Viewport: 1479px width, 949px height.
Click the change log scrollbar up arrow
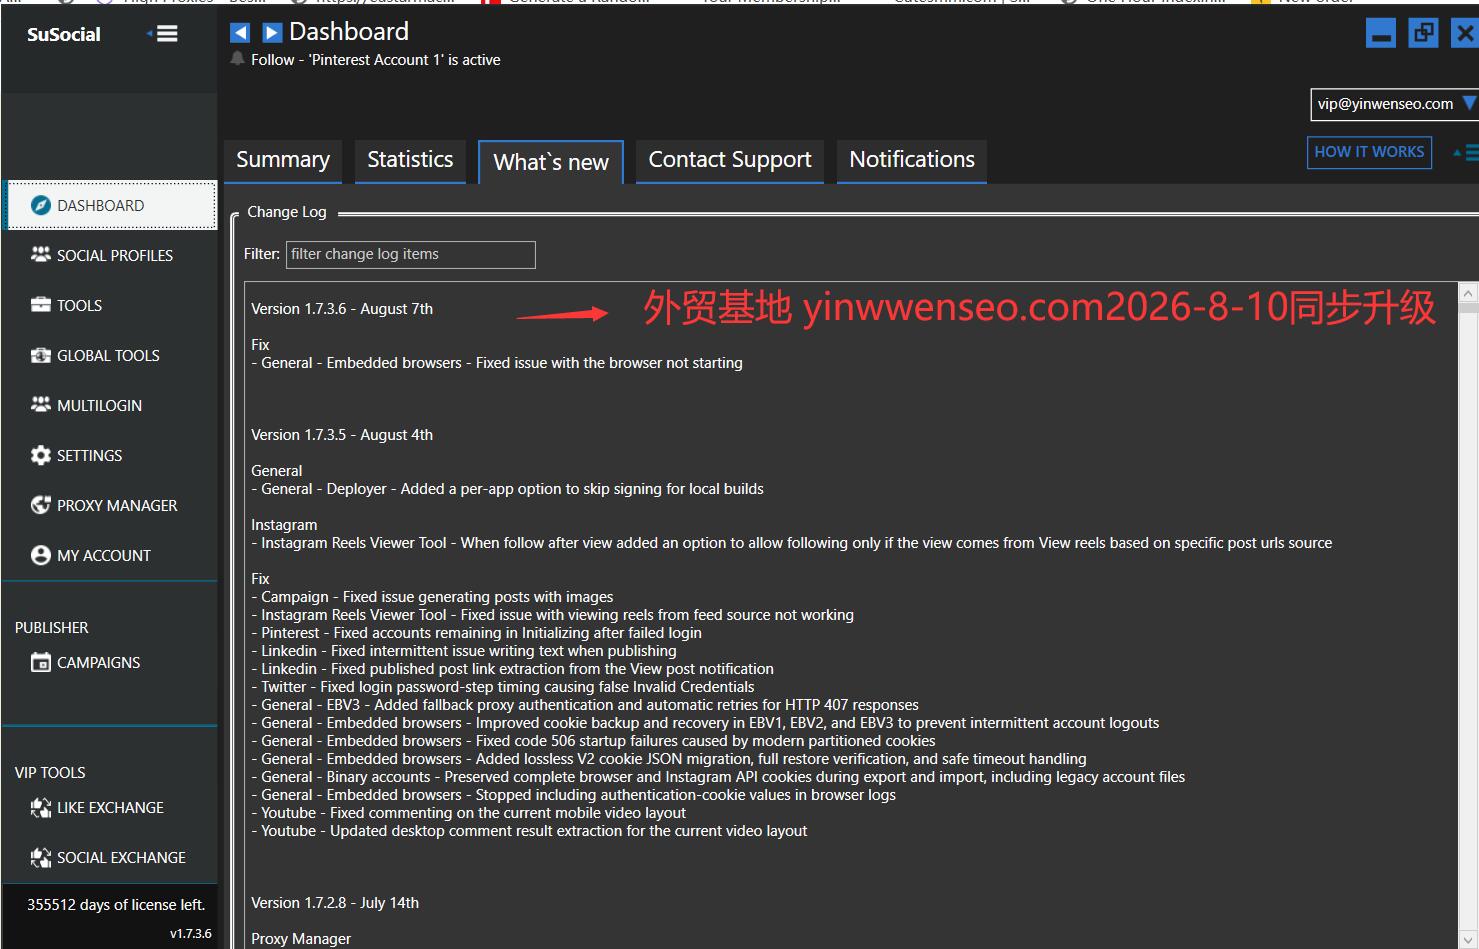(x=1468, y=294)
